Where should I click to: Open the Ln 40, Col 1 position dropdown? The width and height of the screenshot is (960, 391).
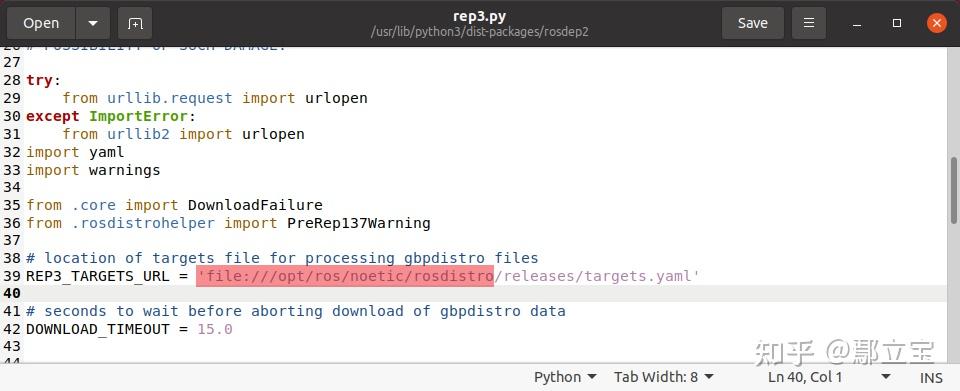pos(885,377)
